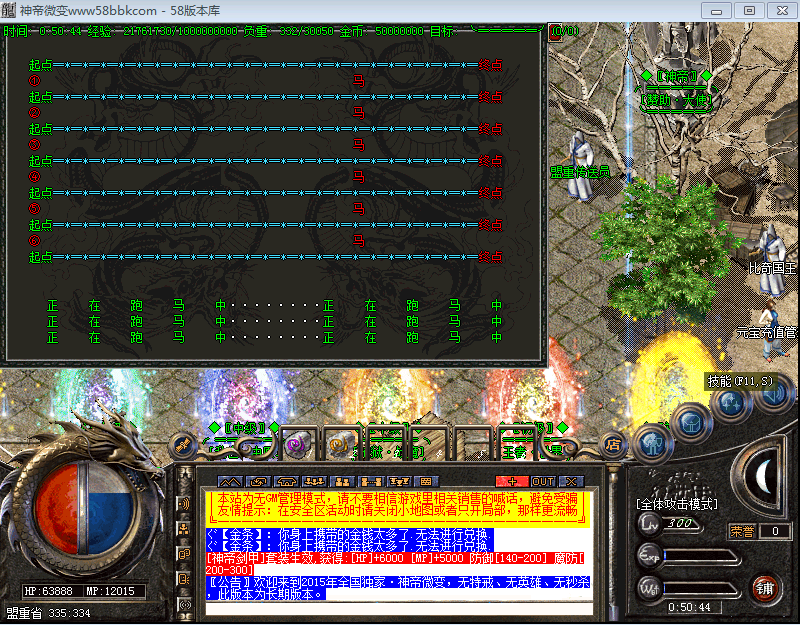Click the top 起点 start label
This screenshot has height=625, width=800.
point(41,65)
